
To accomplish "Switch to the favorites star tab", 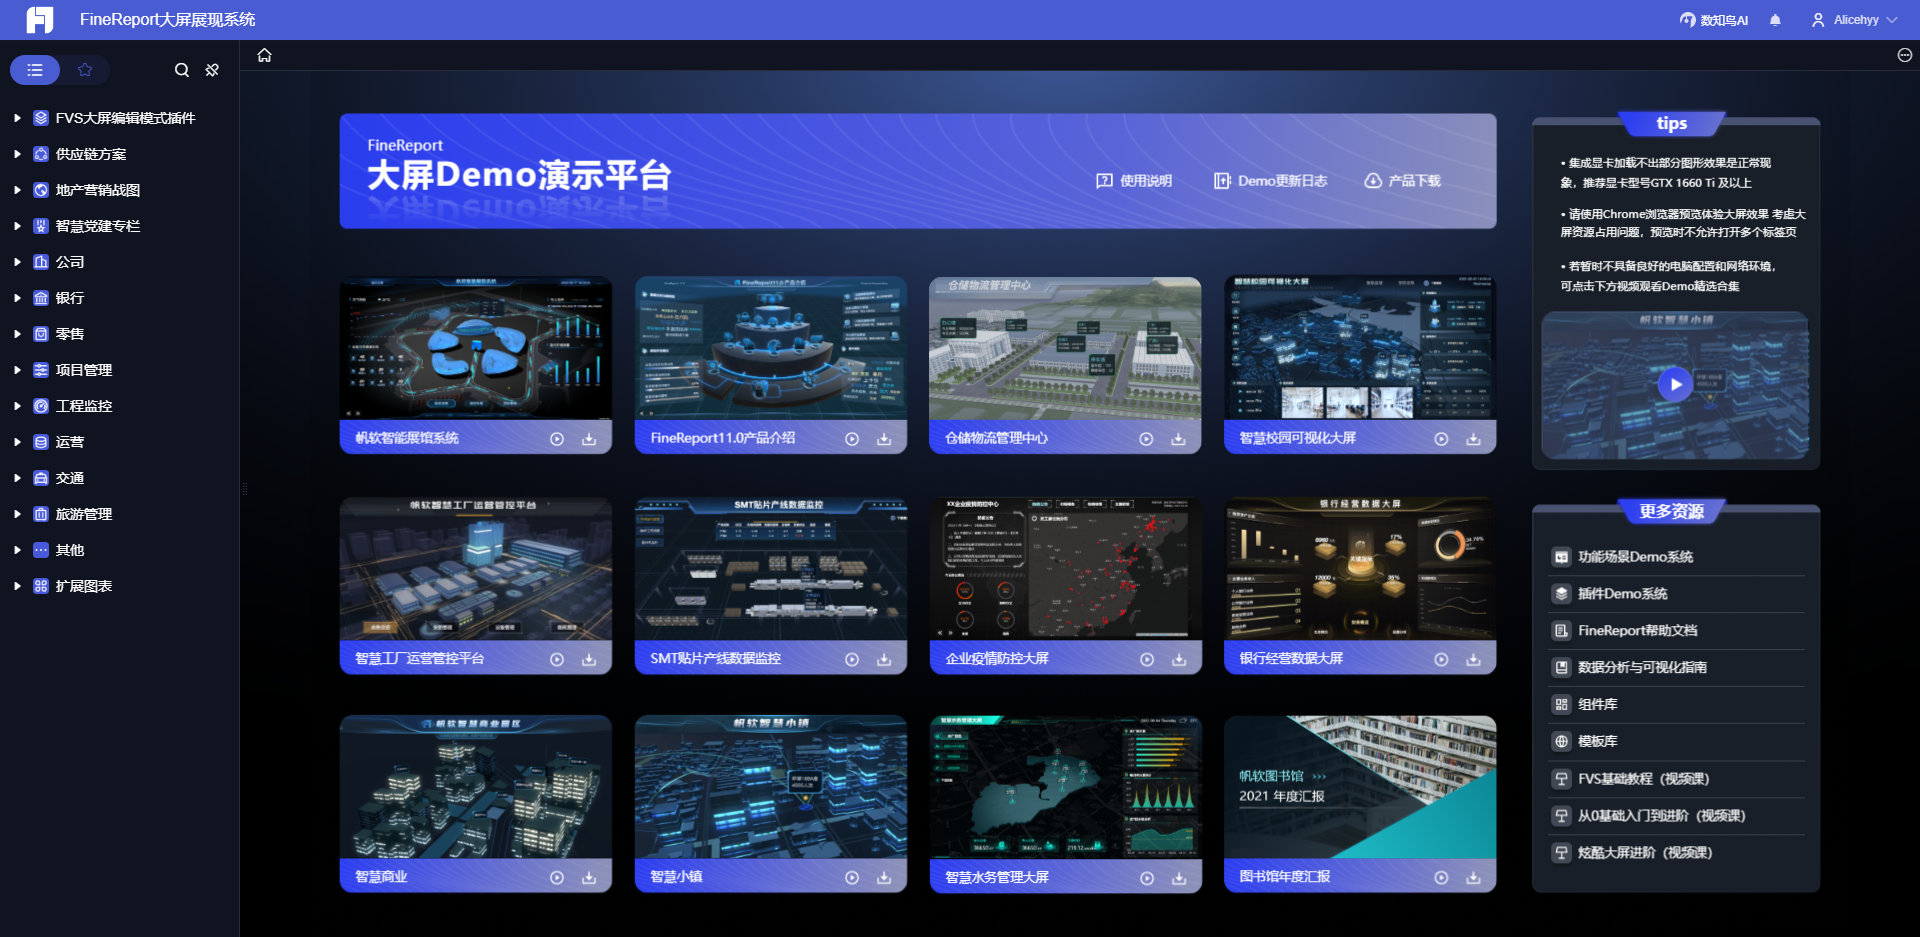I will coord(85,70).
